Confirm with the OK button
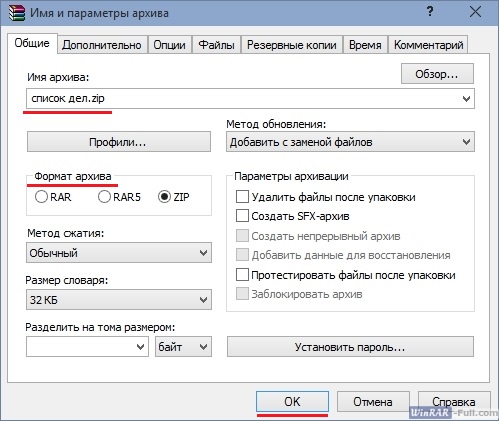 click(292, 402)
